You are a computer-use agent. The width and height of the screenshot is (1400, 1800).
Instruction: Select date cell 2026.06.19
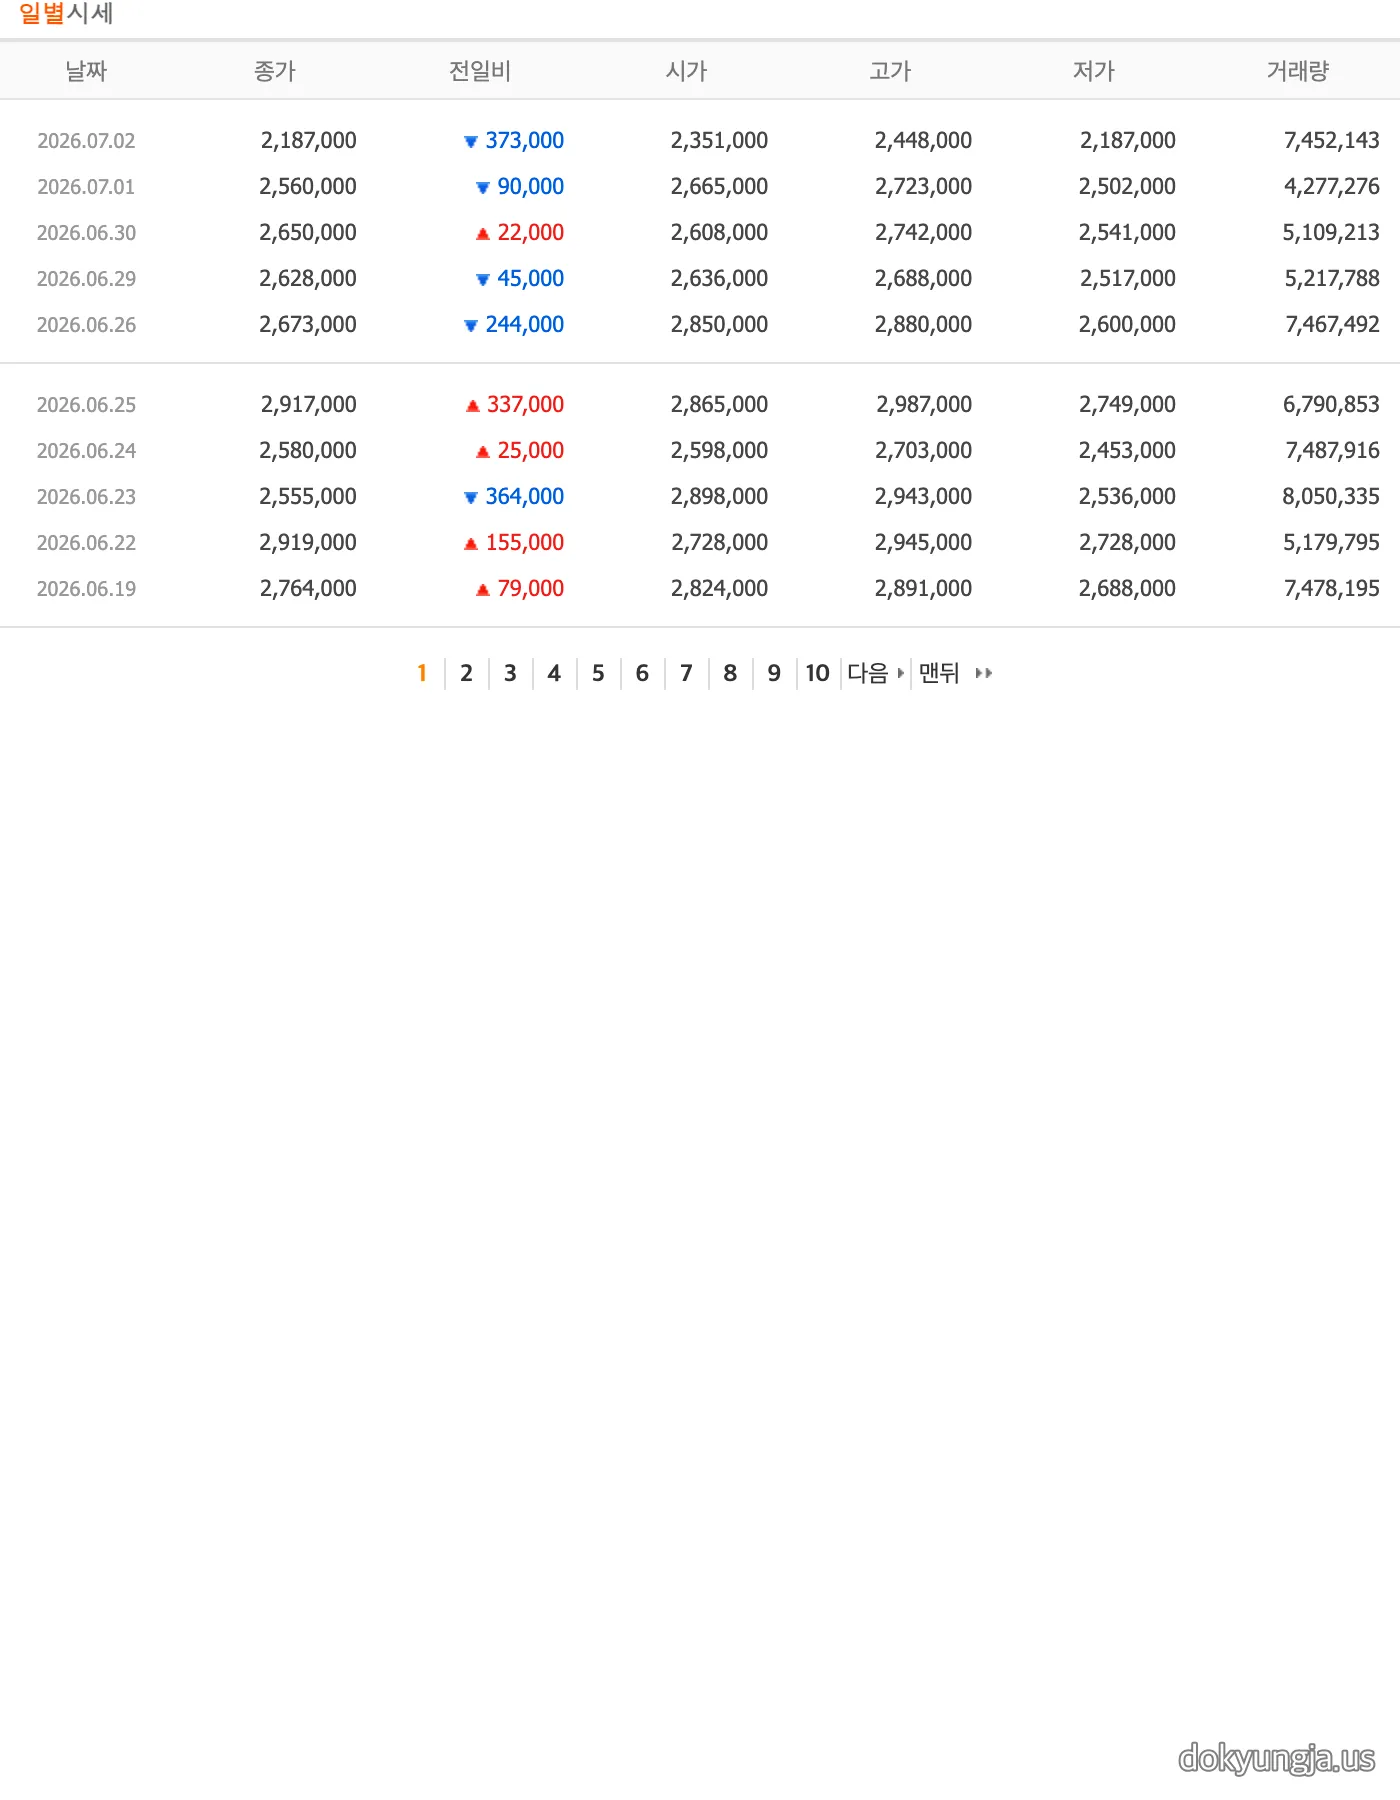[86, 589]
